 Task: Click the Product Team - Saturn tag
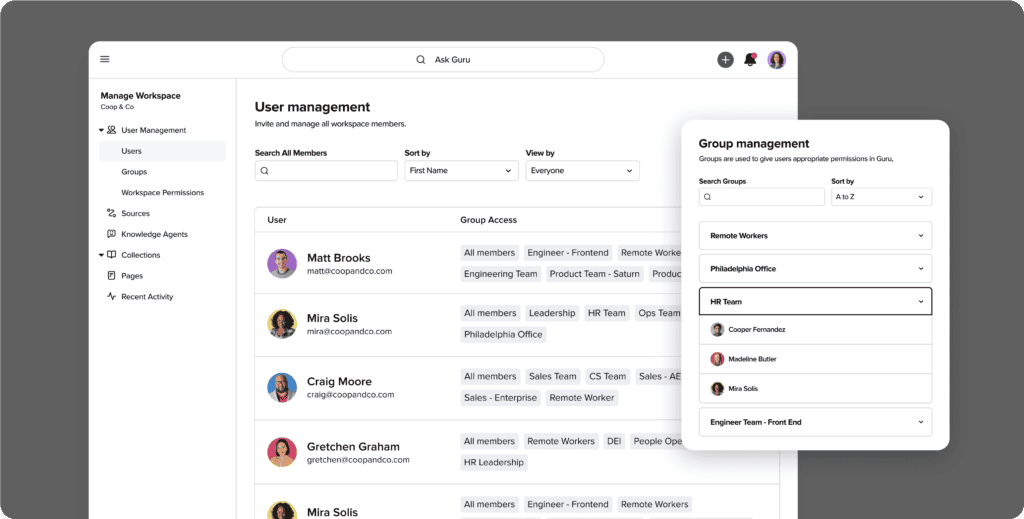(594, 274)
